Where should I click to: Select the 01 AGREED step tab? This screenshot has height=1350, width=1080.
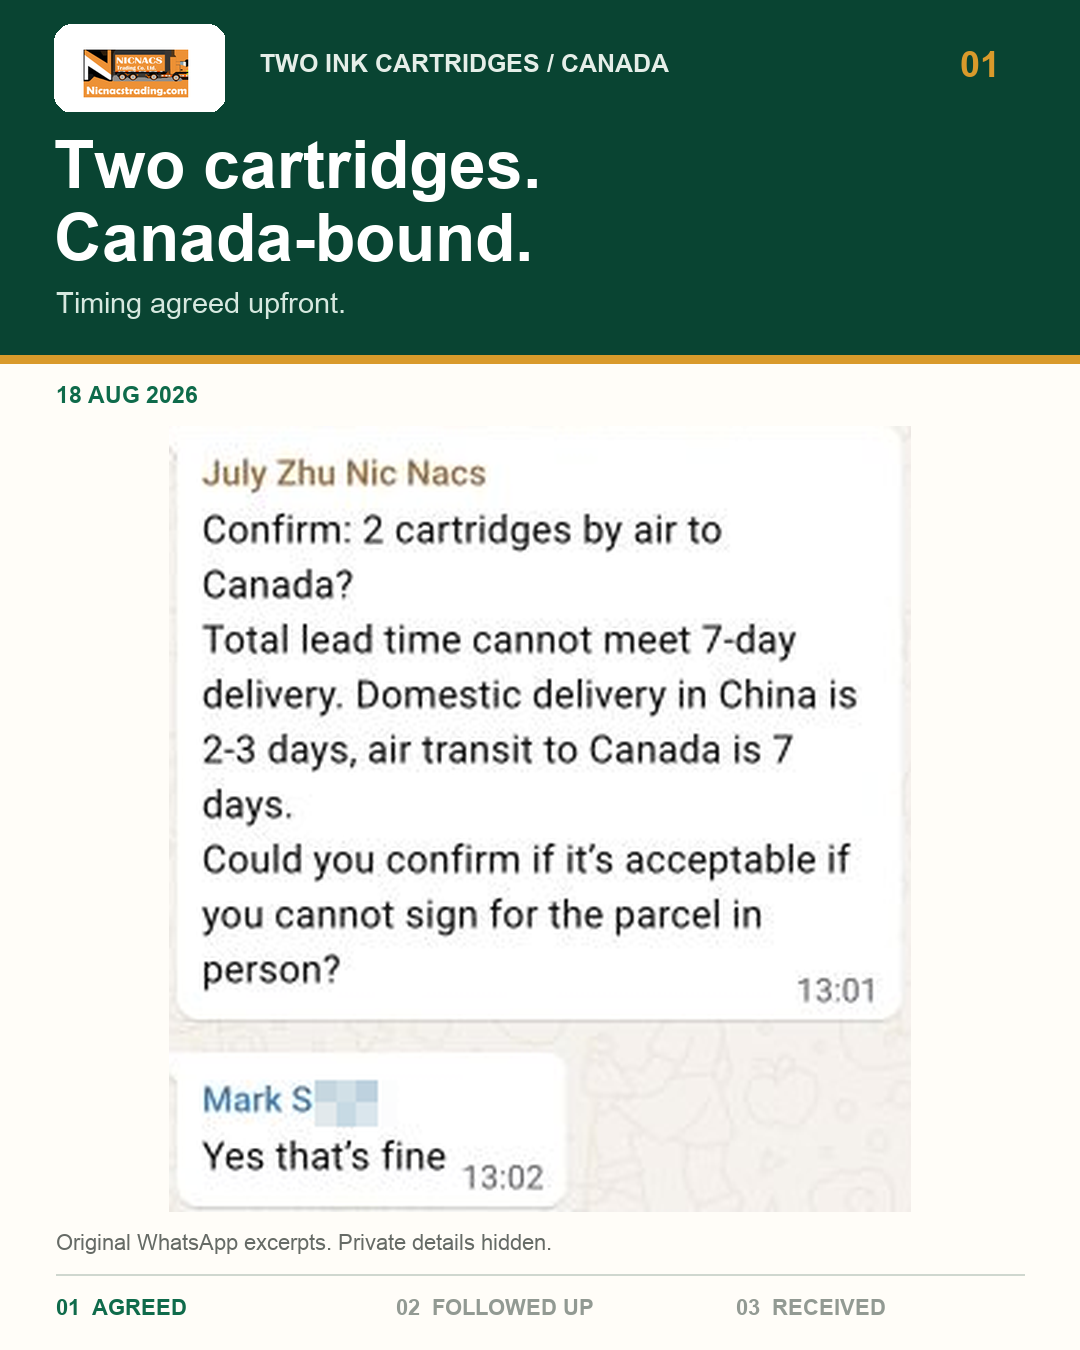[x=121, y=1307]
